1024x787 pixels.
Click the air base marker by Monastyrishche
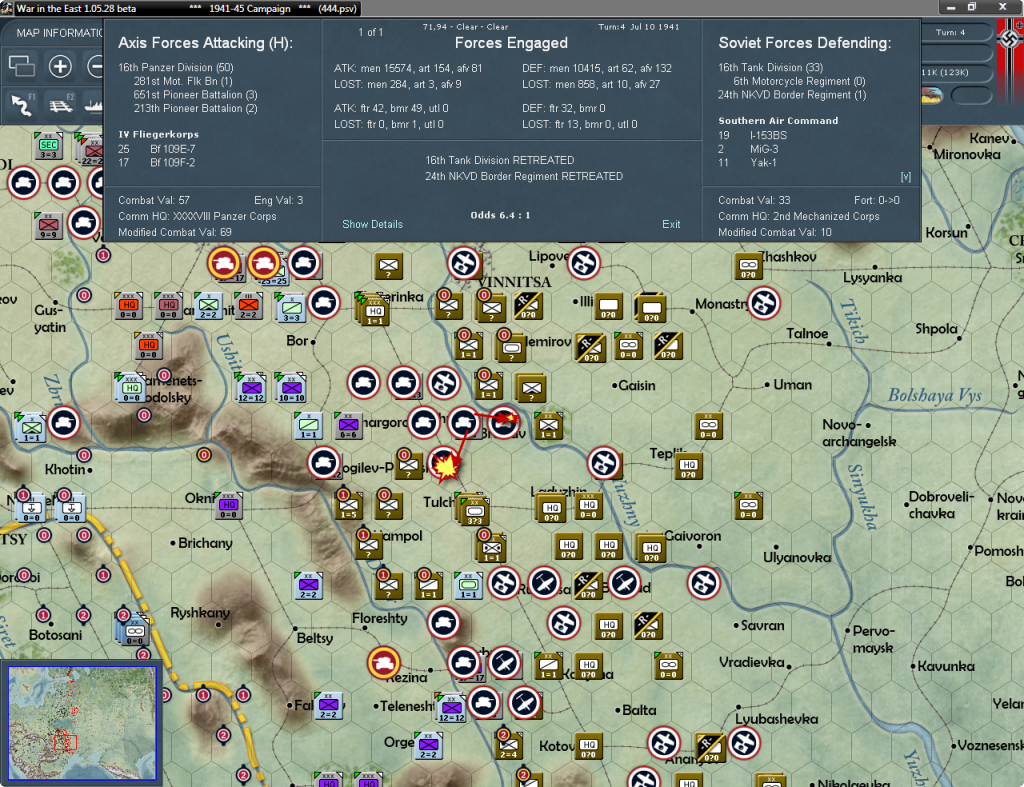click(763, 303)
